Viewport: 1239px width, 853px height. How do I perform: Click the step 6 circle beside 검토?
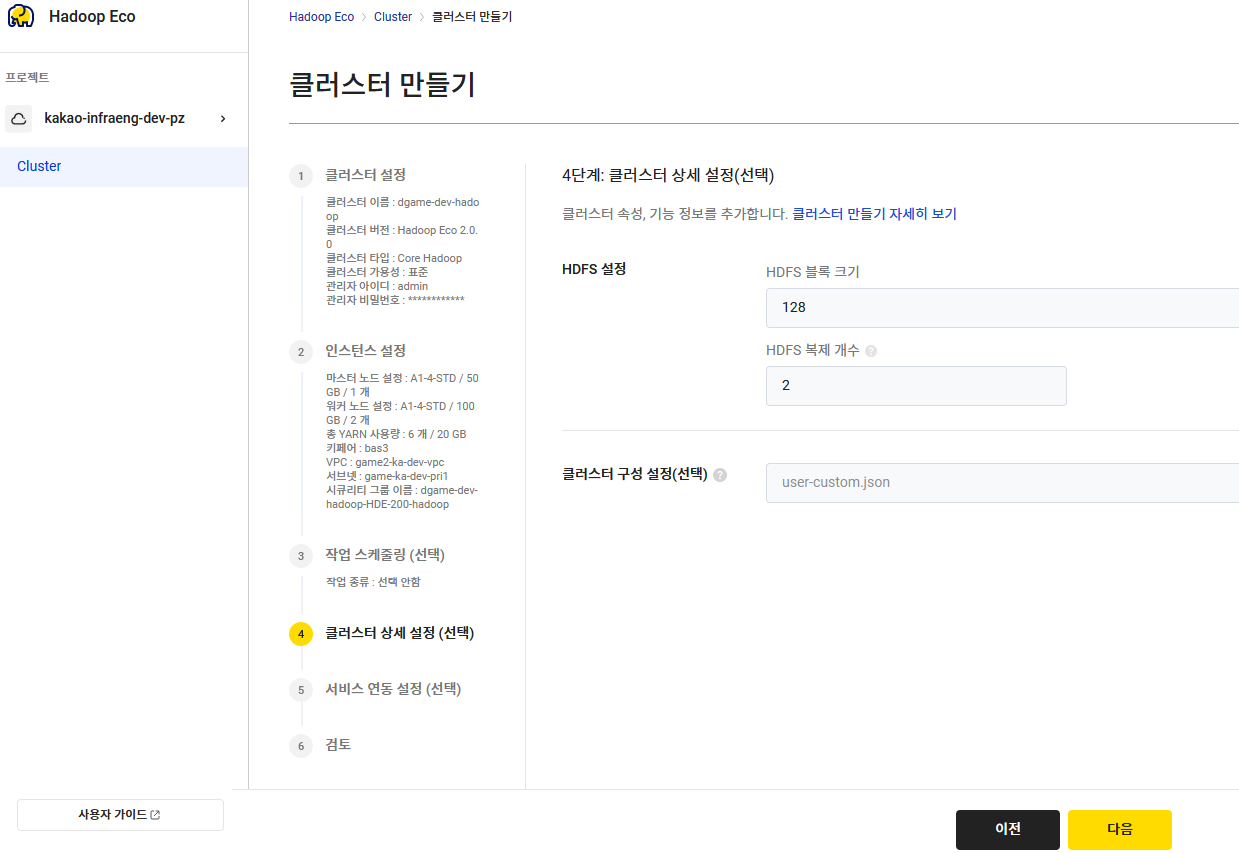pos(301,745)
